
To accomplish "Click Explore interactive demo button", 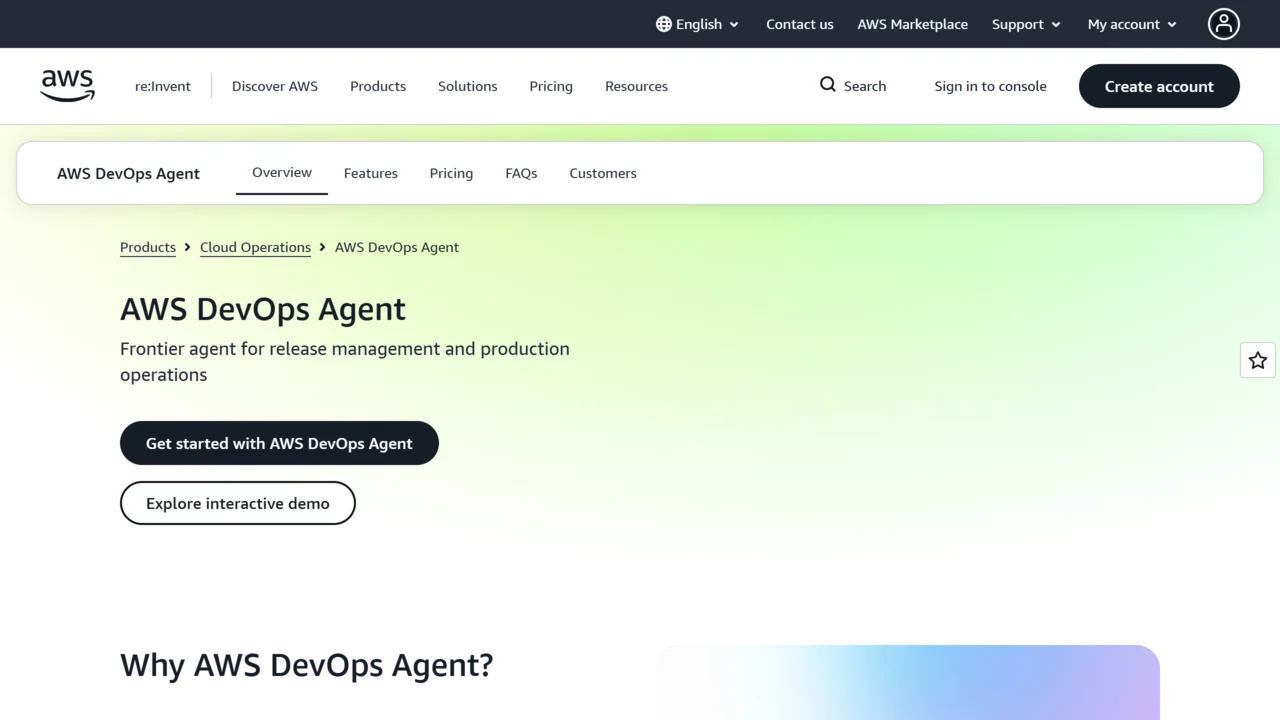I will [238, 503].
